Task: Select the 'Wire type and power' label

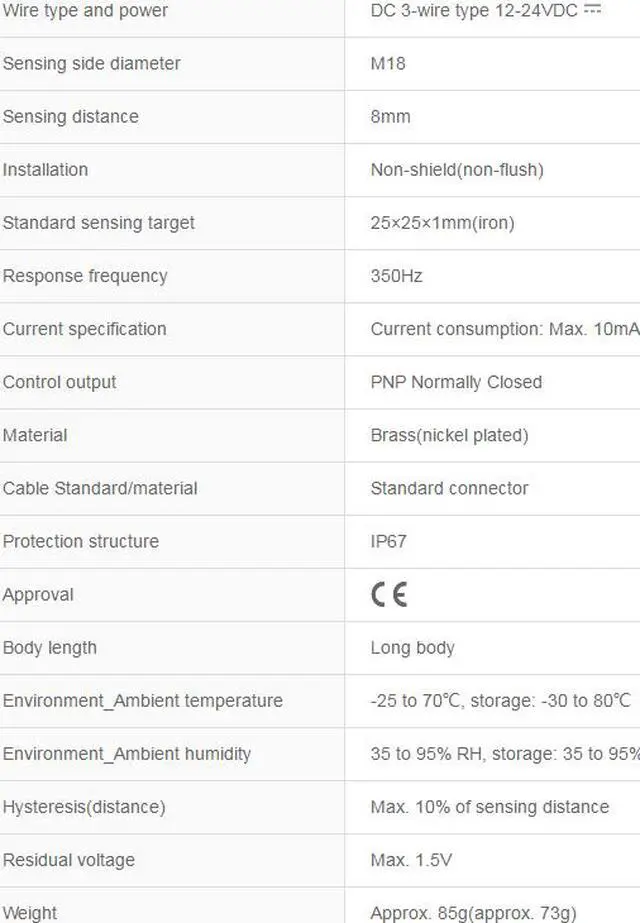Action: point(85,10)
